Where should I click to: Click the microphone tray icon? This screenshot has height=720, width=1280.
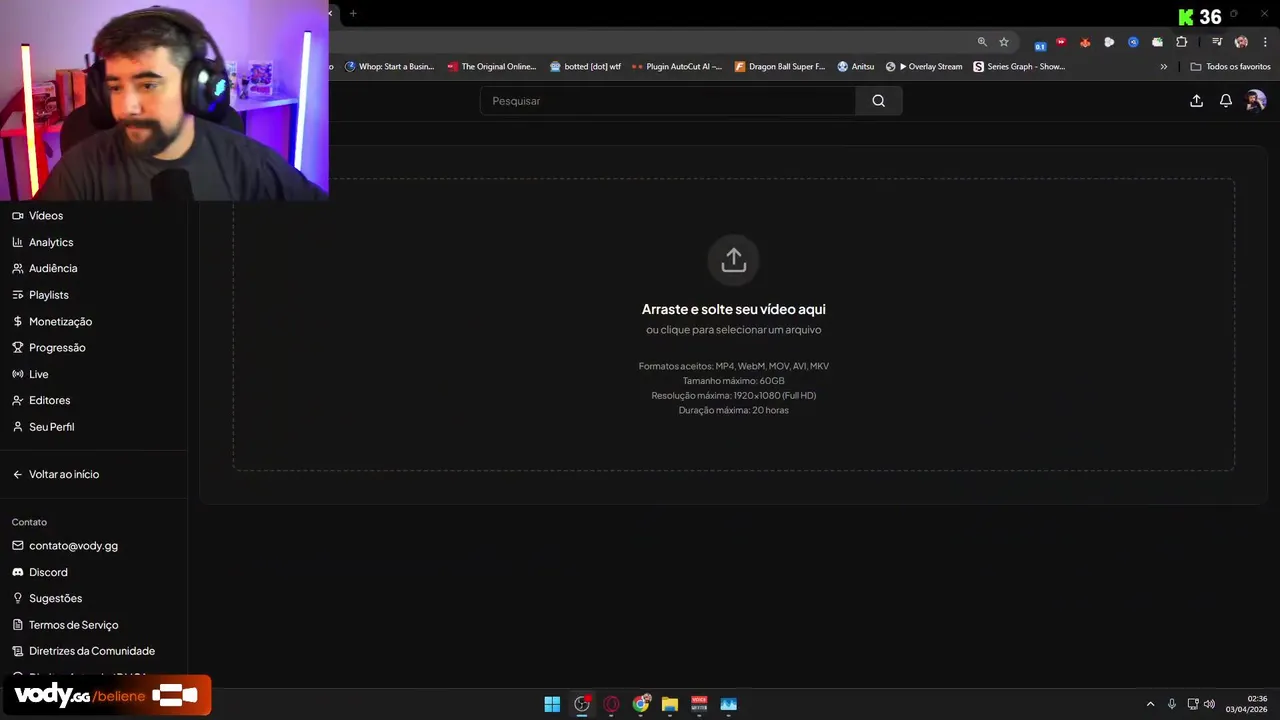[1172, 704]
